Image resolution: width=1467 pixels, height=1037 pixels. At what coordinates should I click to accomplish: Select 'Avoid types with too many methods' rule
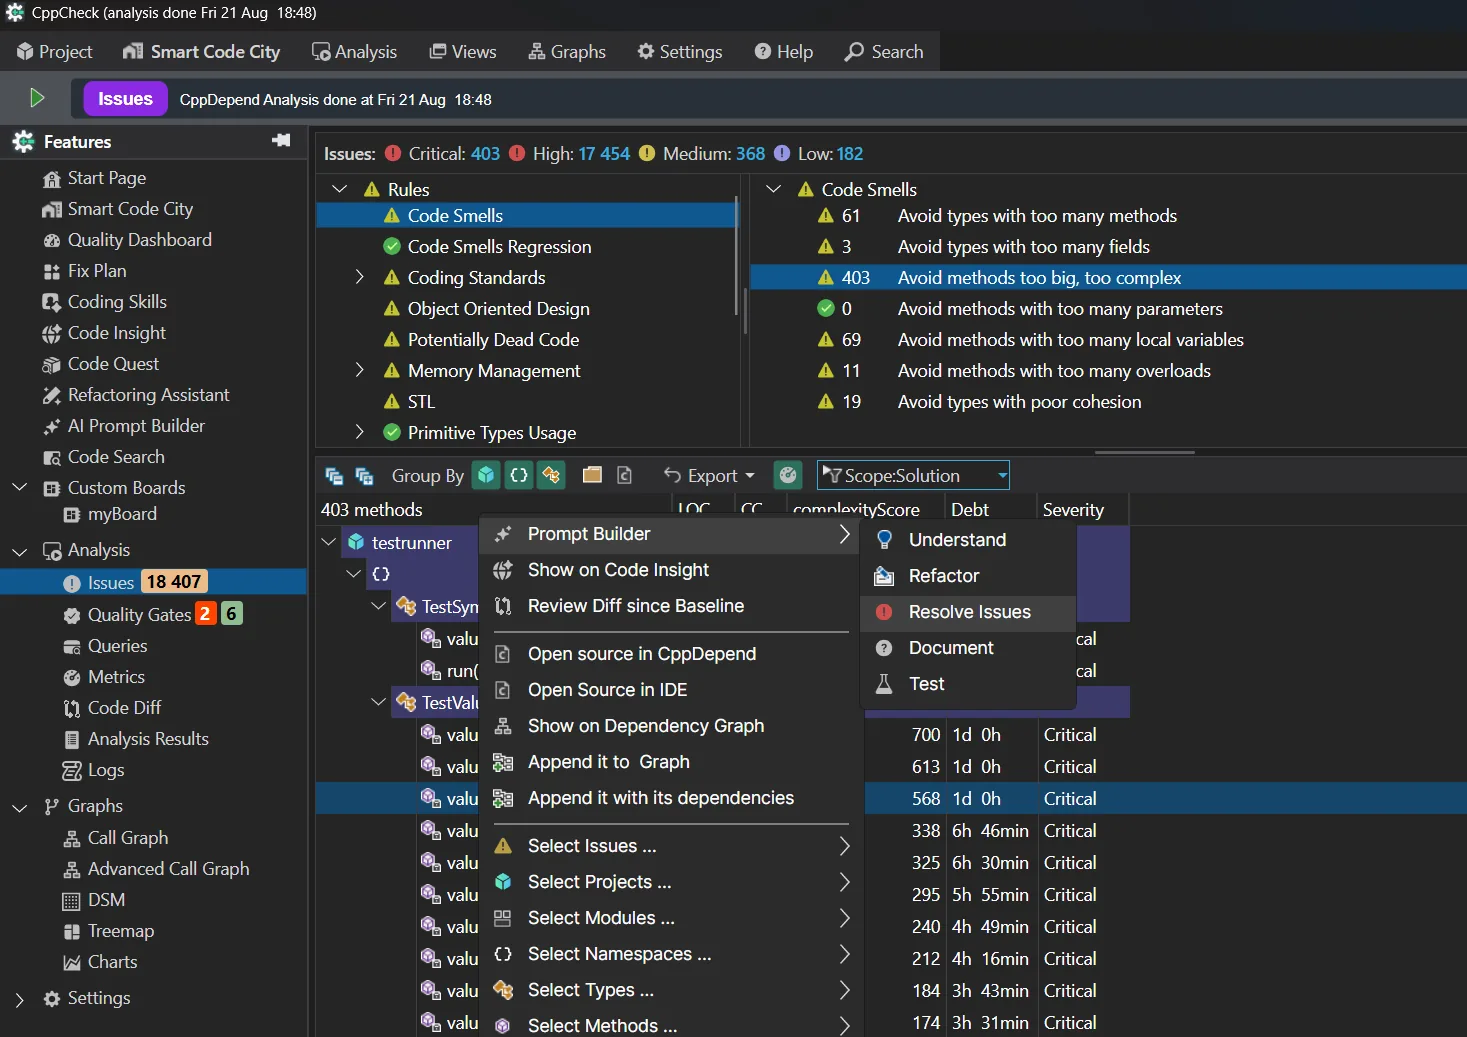click(x=1037, y=216)
